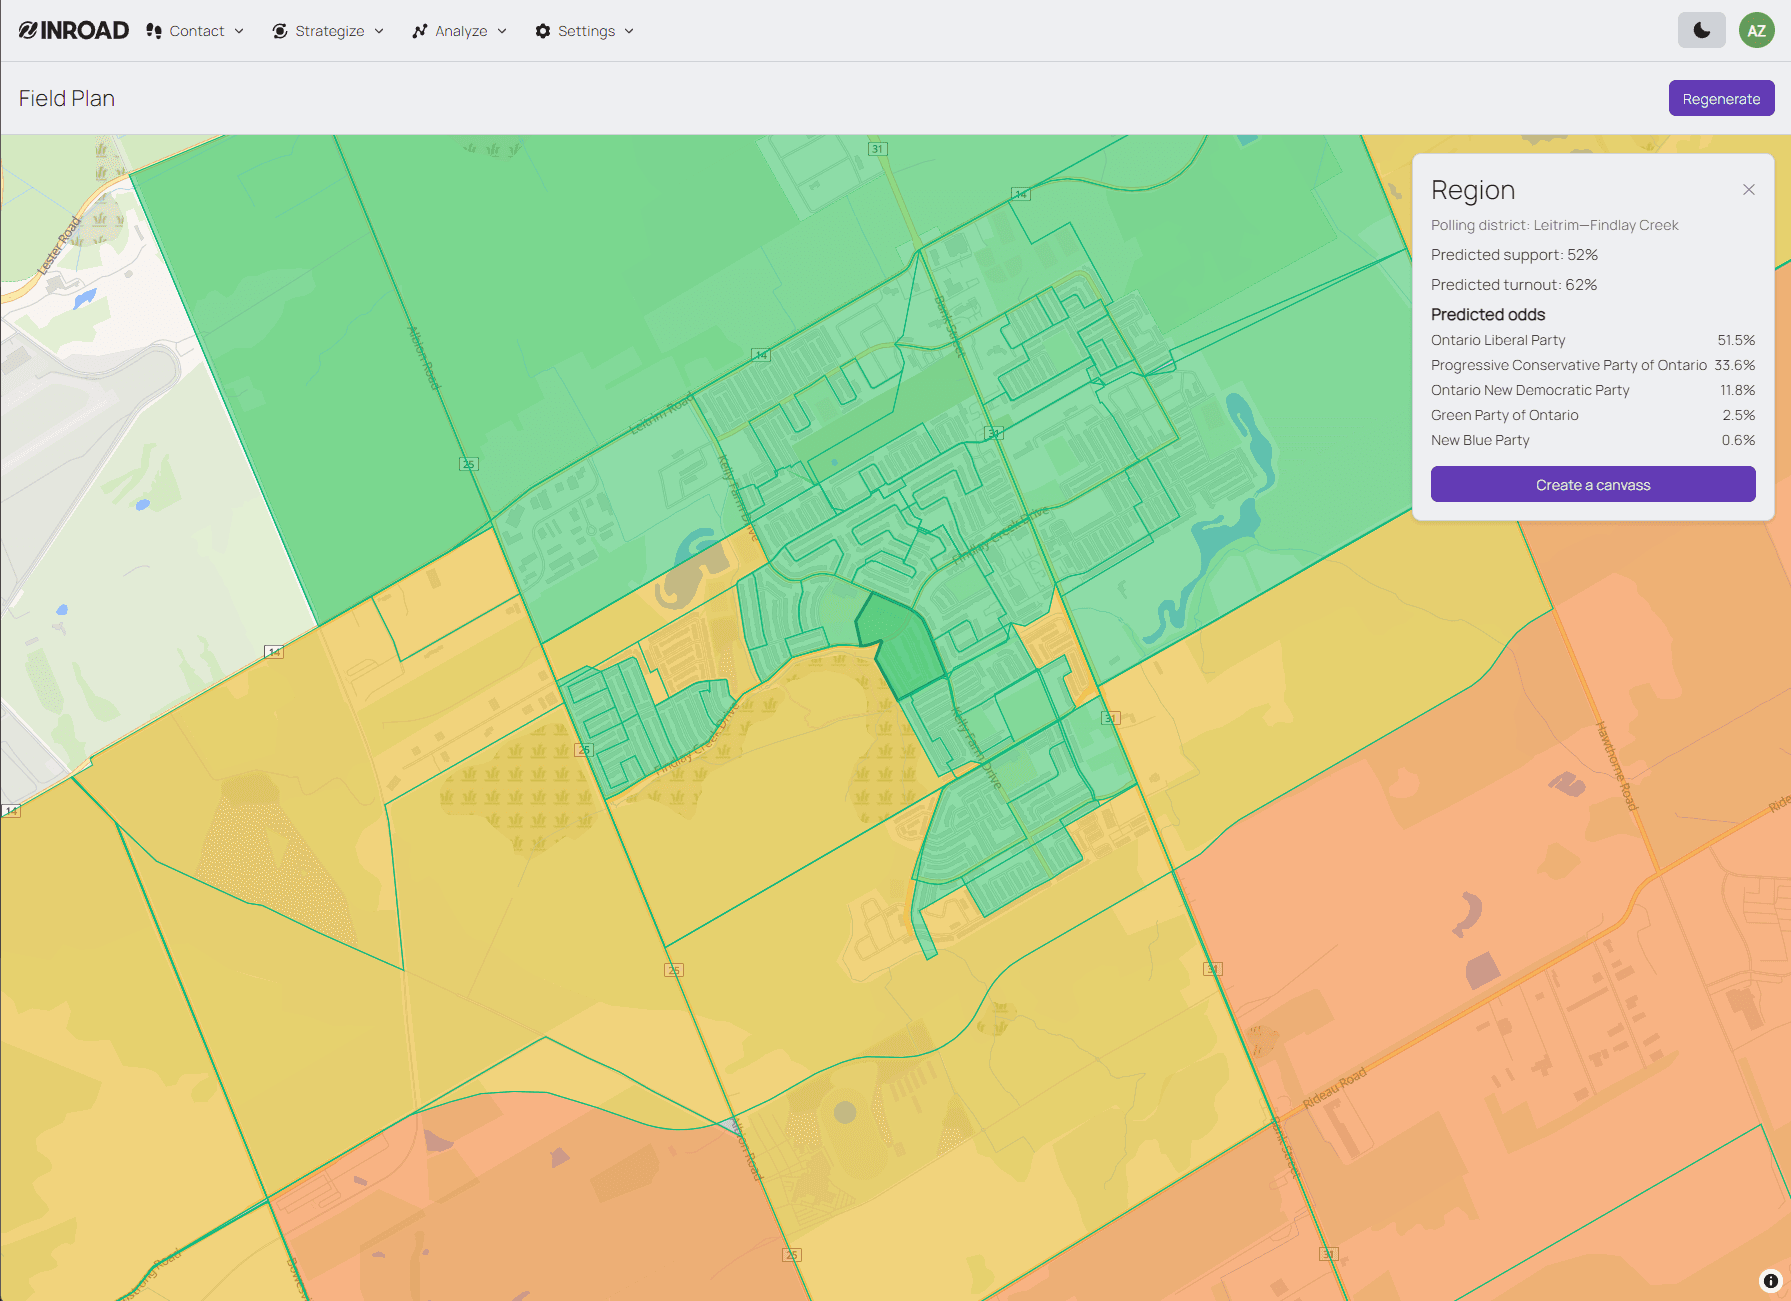
Task: Click the Polling district Leitrim—Findlay Creek text
Action: tap(1554, 225)
